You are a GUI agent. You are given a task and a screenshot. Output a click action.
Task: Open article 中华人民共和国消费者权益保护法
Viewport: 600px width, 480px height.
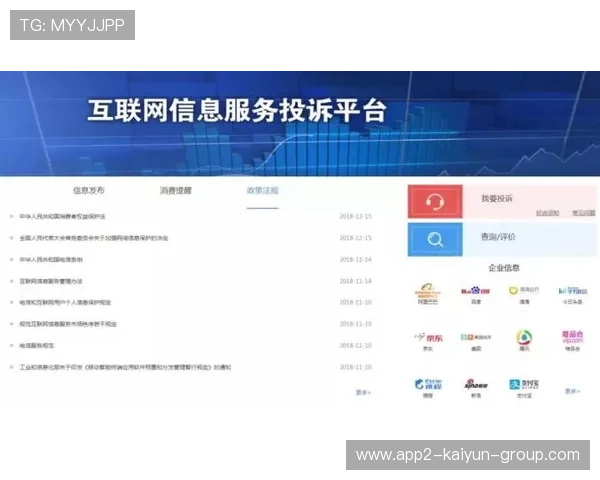(62, 216)
